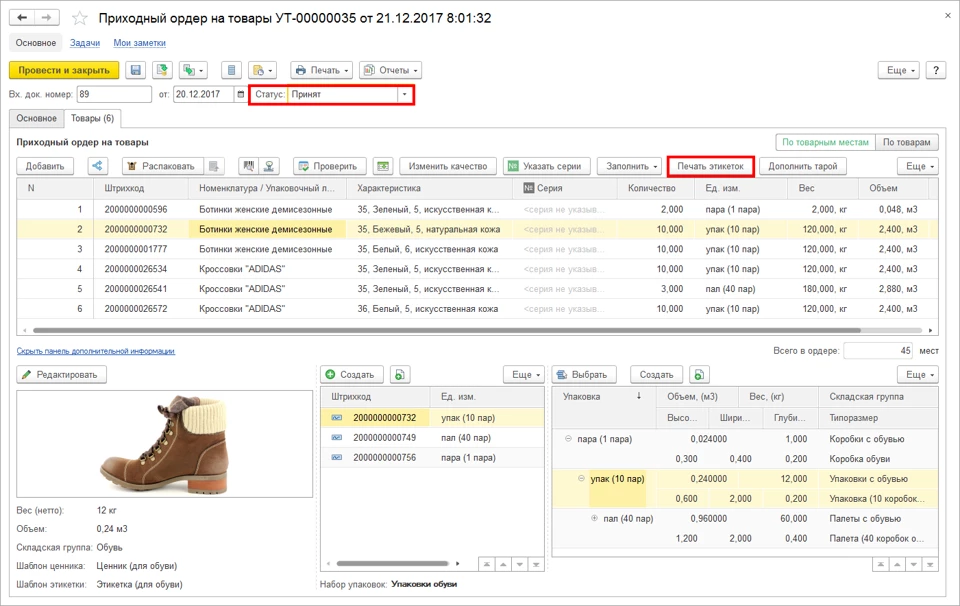The height and width of the screenshot is (606, 960).
Task: Open the Печать dropdown menu
Action: pos(321,70)
